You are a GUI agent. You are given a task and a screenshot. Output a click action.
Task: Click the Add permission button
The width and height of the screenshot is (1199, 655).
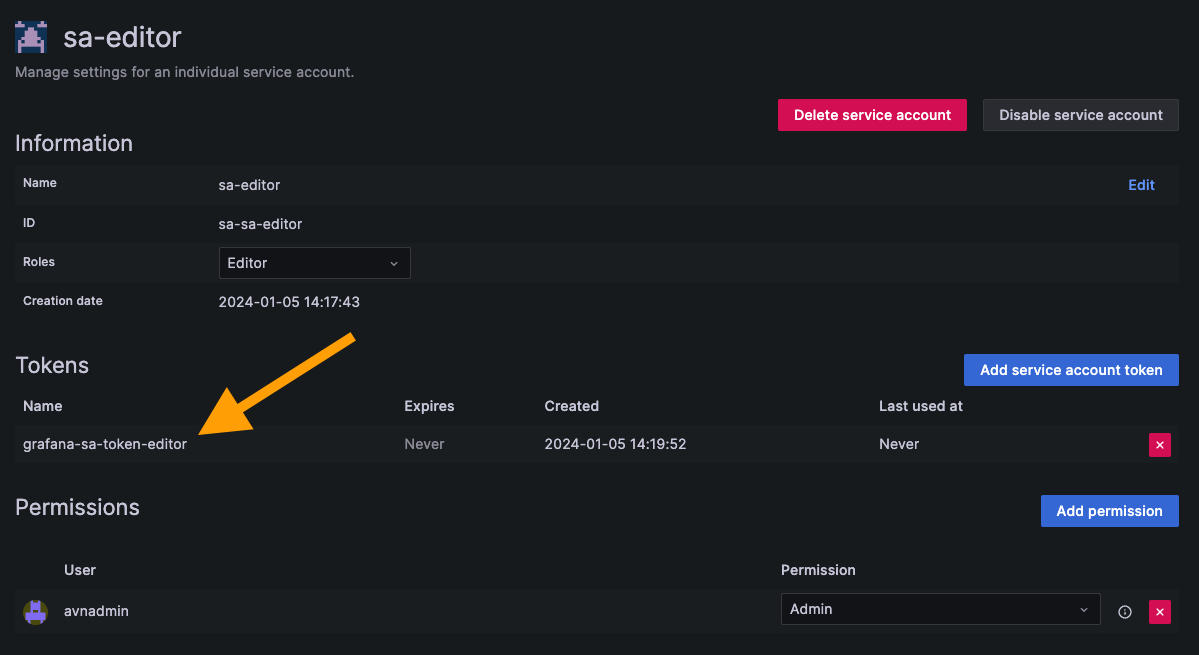click(x=1109, y=511)
